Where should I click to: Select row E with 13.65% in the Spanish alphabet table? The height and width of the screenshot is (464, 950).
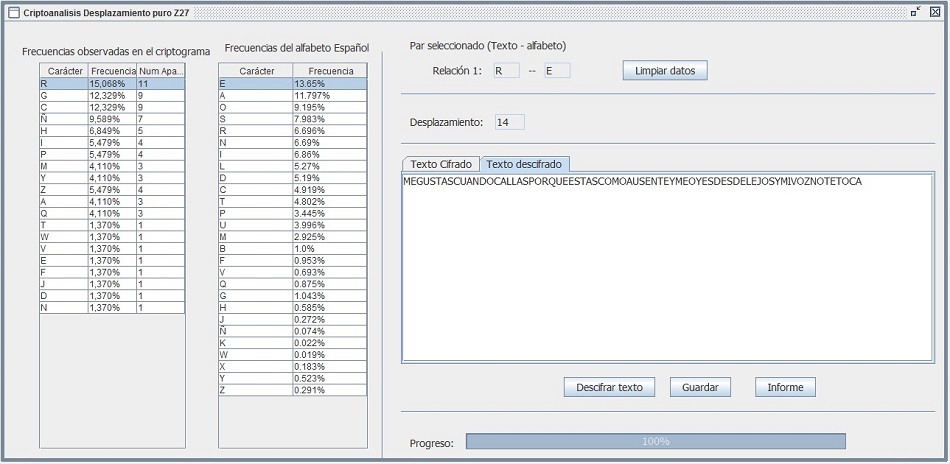point(292,84)
